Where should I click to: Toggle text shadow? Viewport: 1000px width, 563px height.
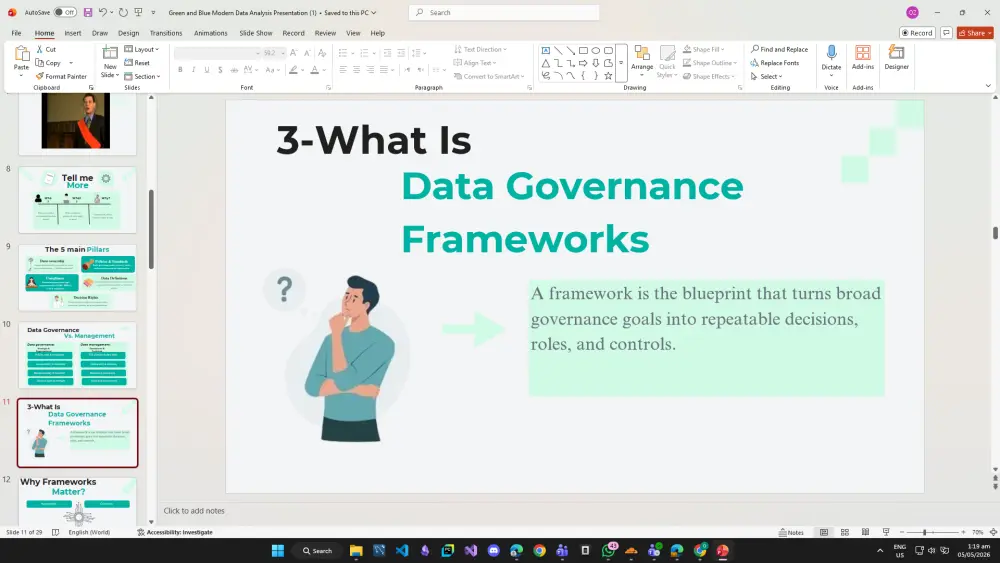point(220,69)
